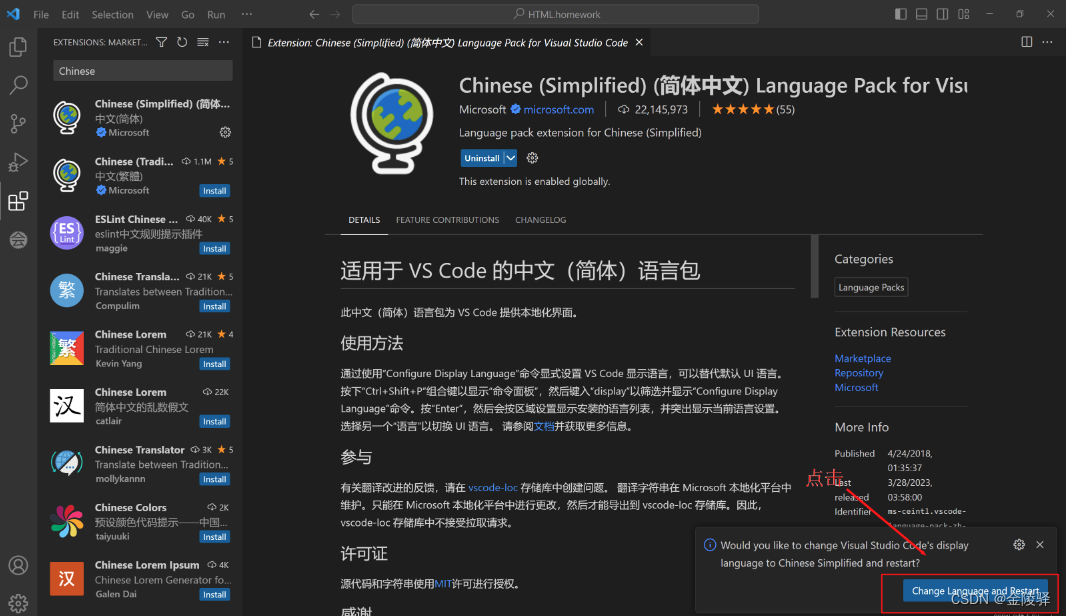1067x616 pixels.
Task: Click the extensions search field containing Chinese
Action: coord(142,71)
